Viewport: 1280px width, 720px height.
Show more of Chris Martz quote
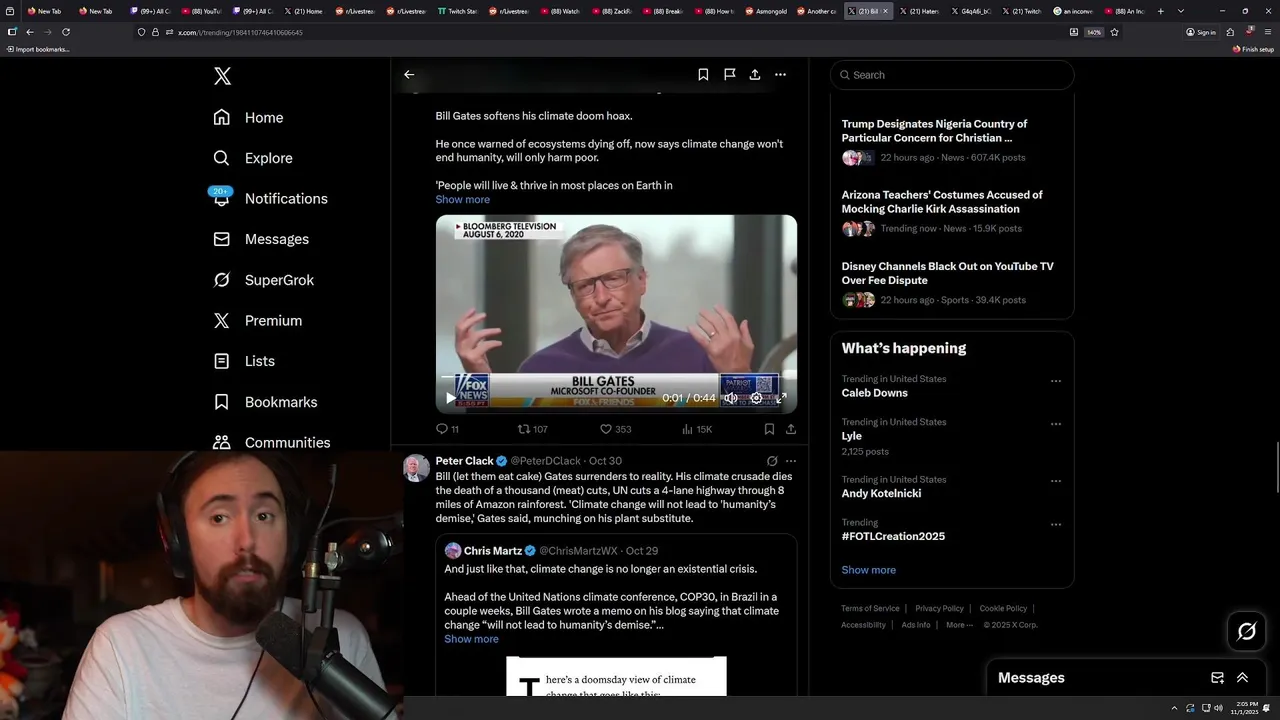[x=471, y=639]
